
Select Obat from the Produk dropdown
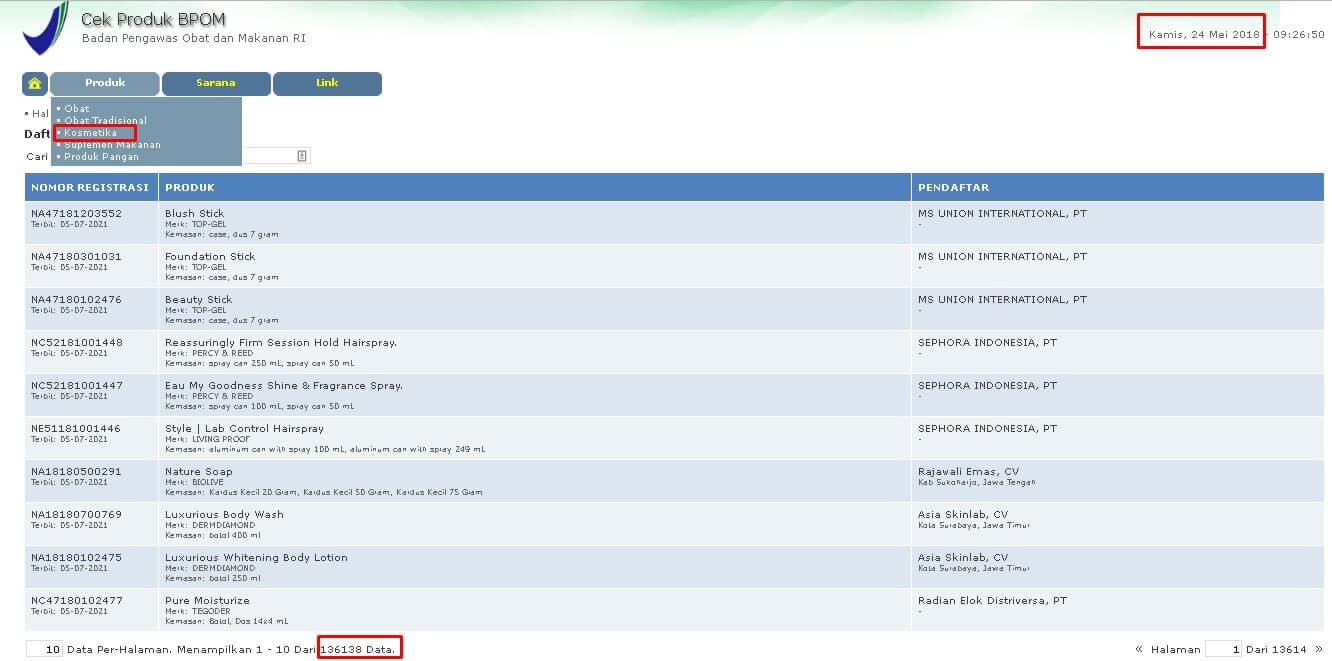pos(77,109)
